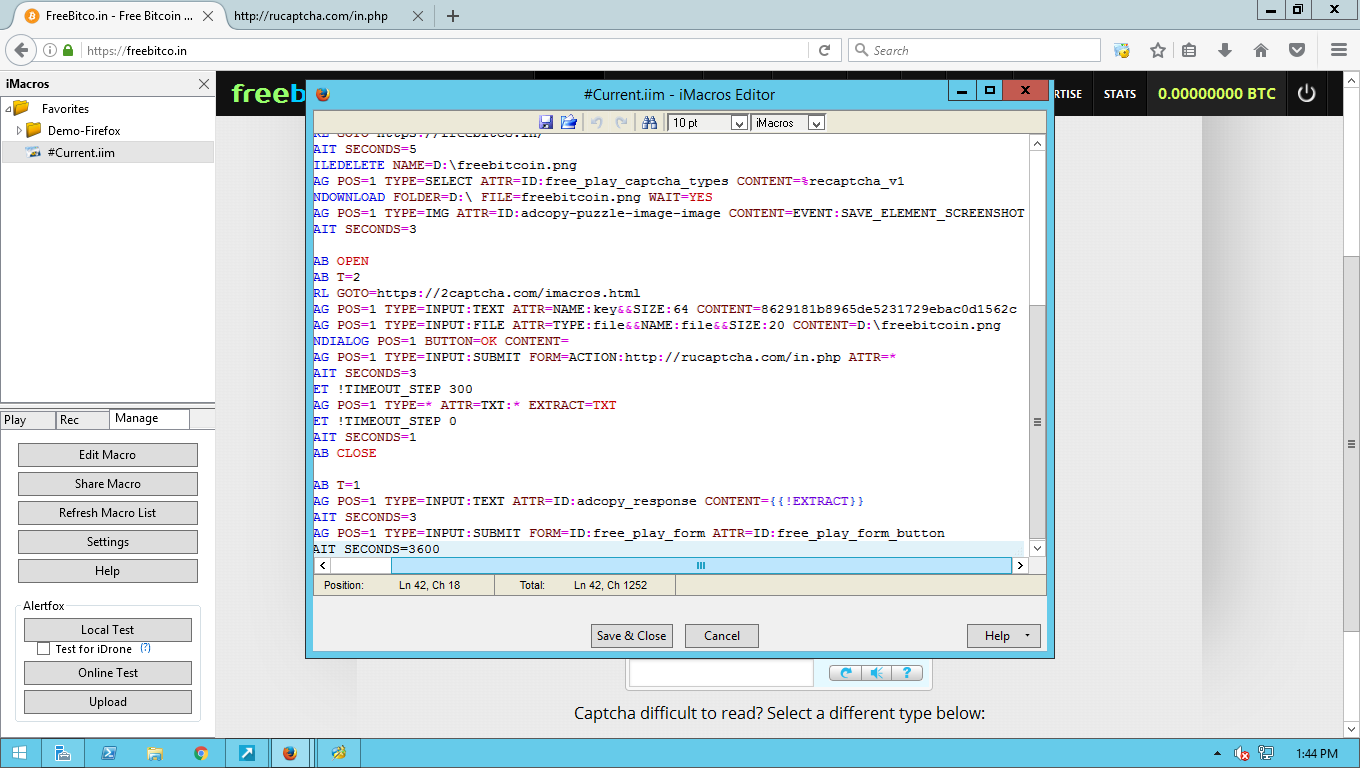Open the iMacros syntax dropdown

[x=816, y=123]
